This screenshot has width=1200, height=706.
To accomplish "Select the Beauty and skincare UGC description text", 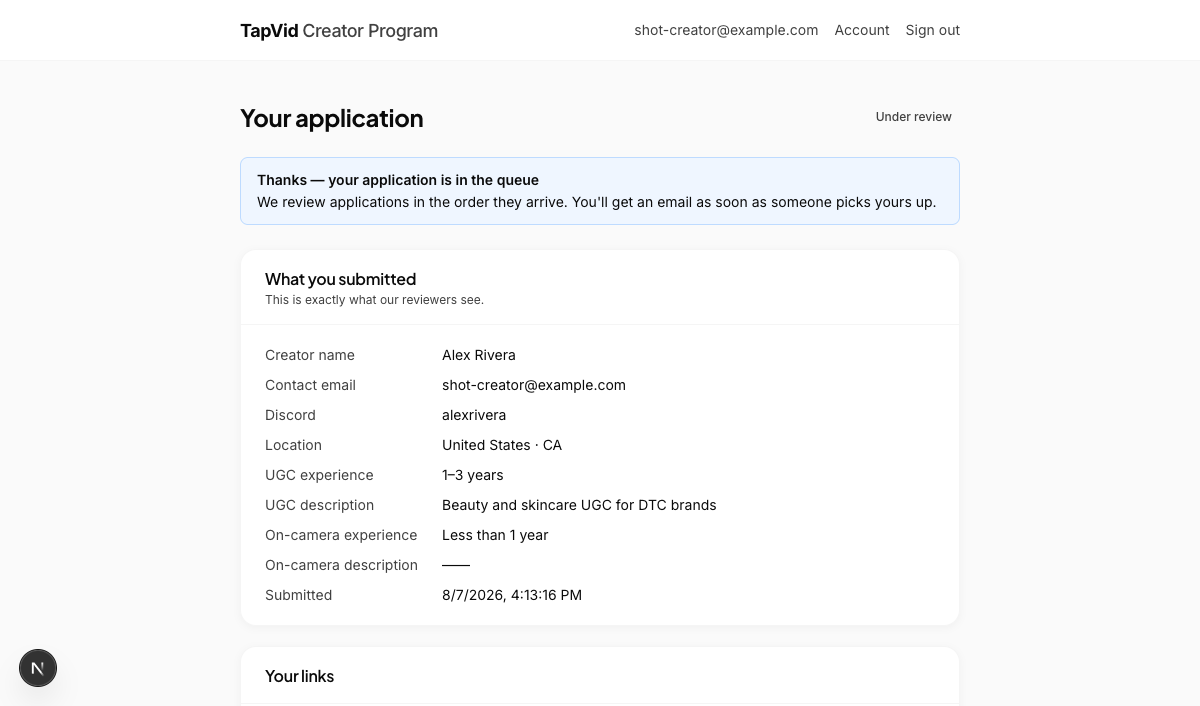I will [x=579, y=505].
